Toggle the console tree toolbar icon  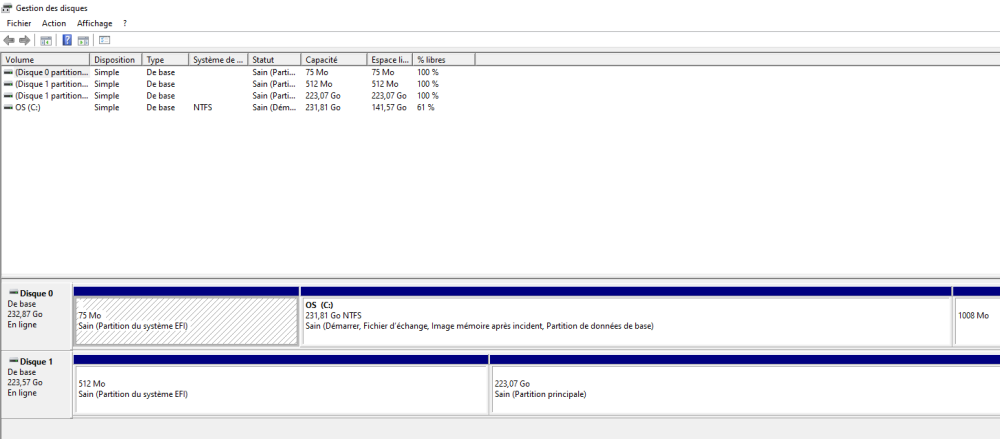[x=45, y=40]
